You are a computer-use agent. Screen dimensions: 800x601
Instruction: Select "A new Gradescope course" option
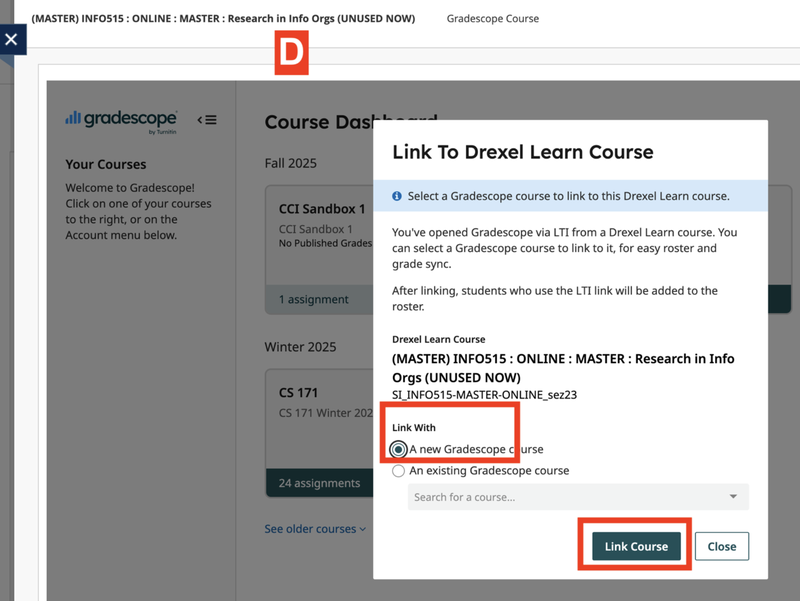pyautogui.click(x=399, y=449)
